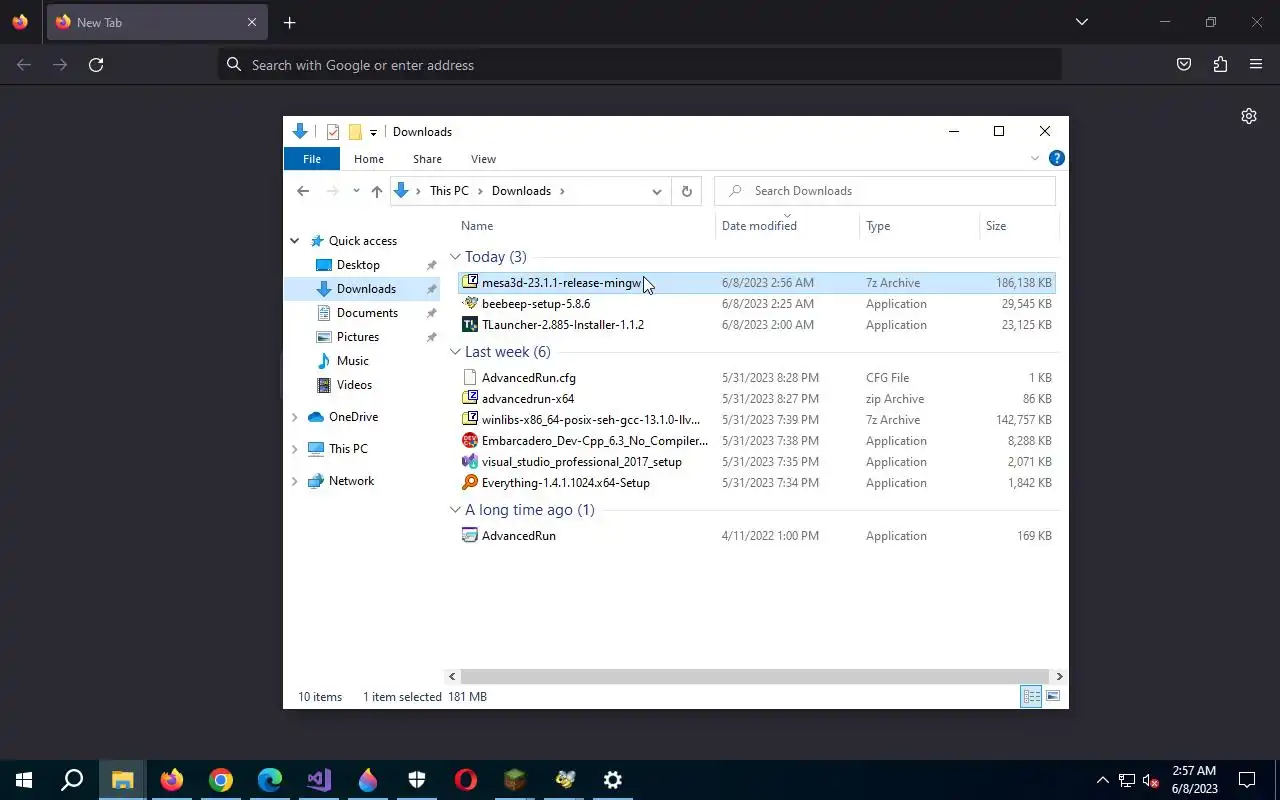Image resolution: width=1280 pixels, height=800 pixels.
Task: Open the Home ribbon tab
Action: point(369,159)
